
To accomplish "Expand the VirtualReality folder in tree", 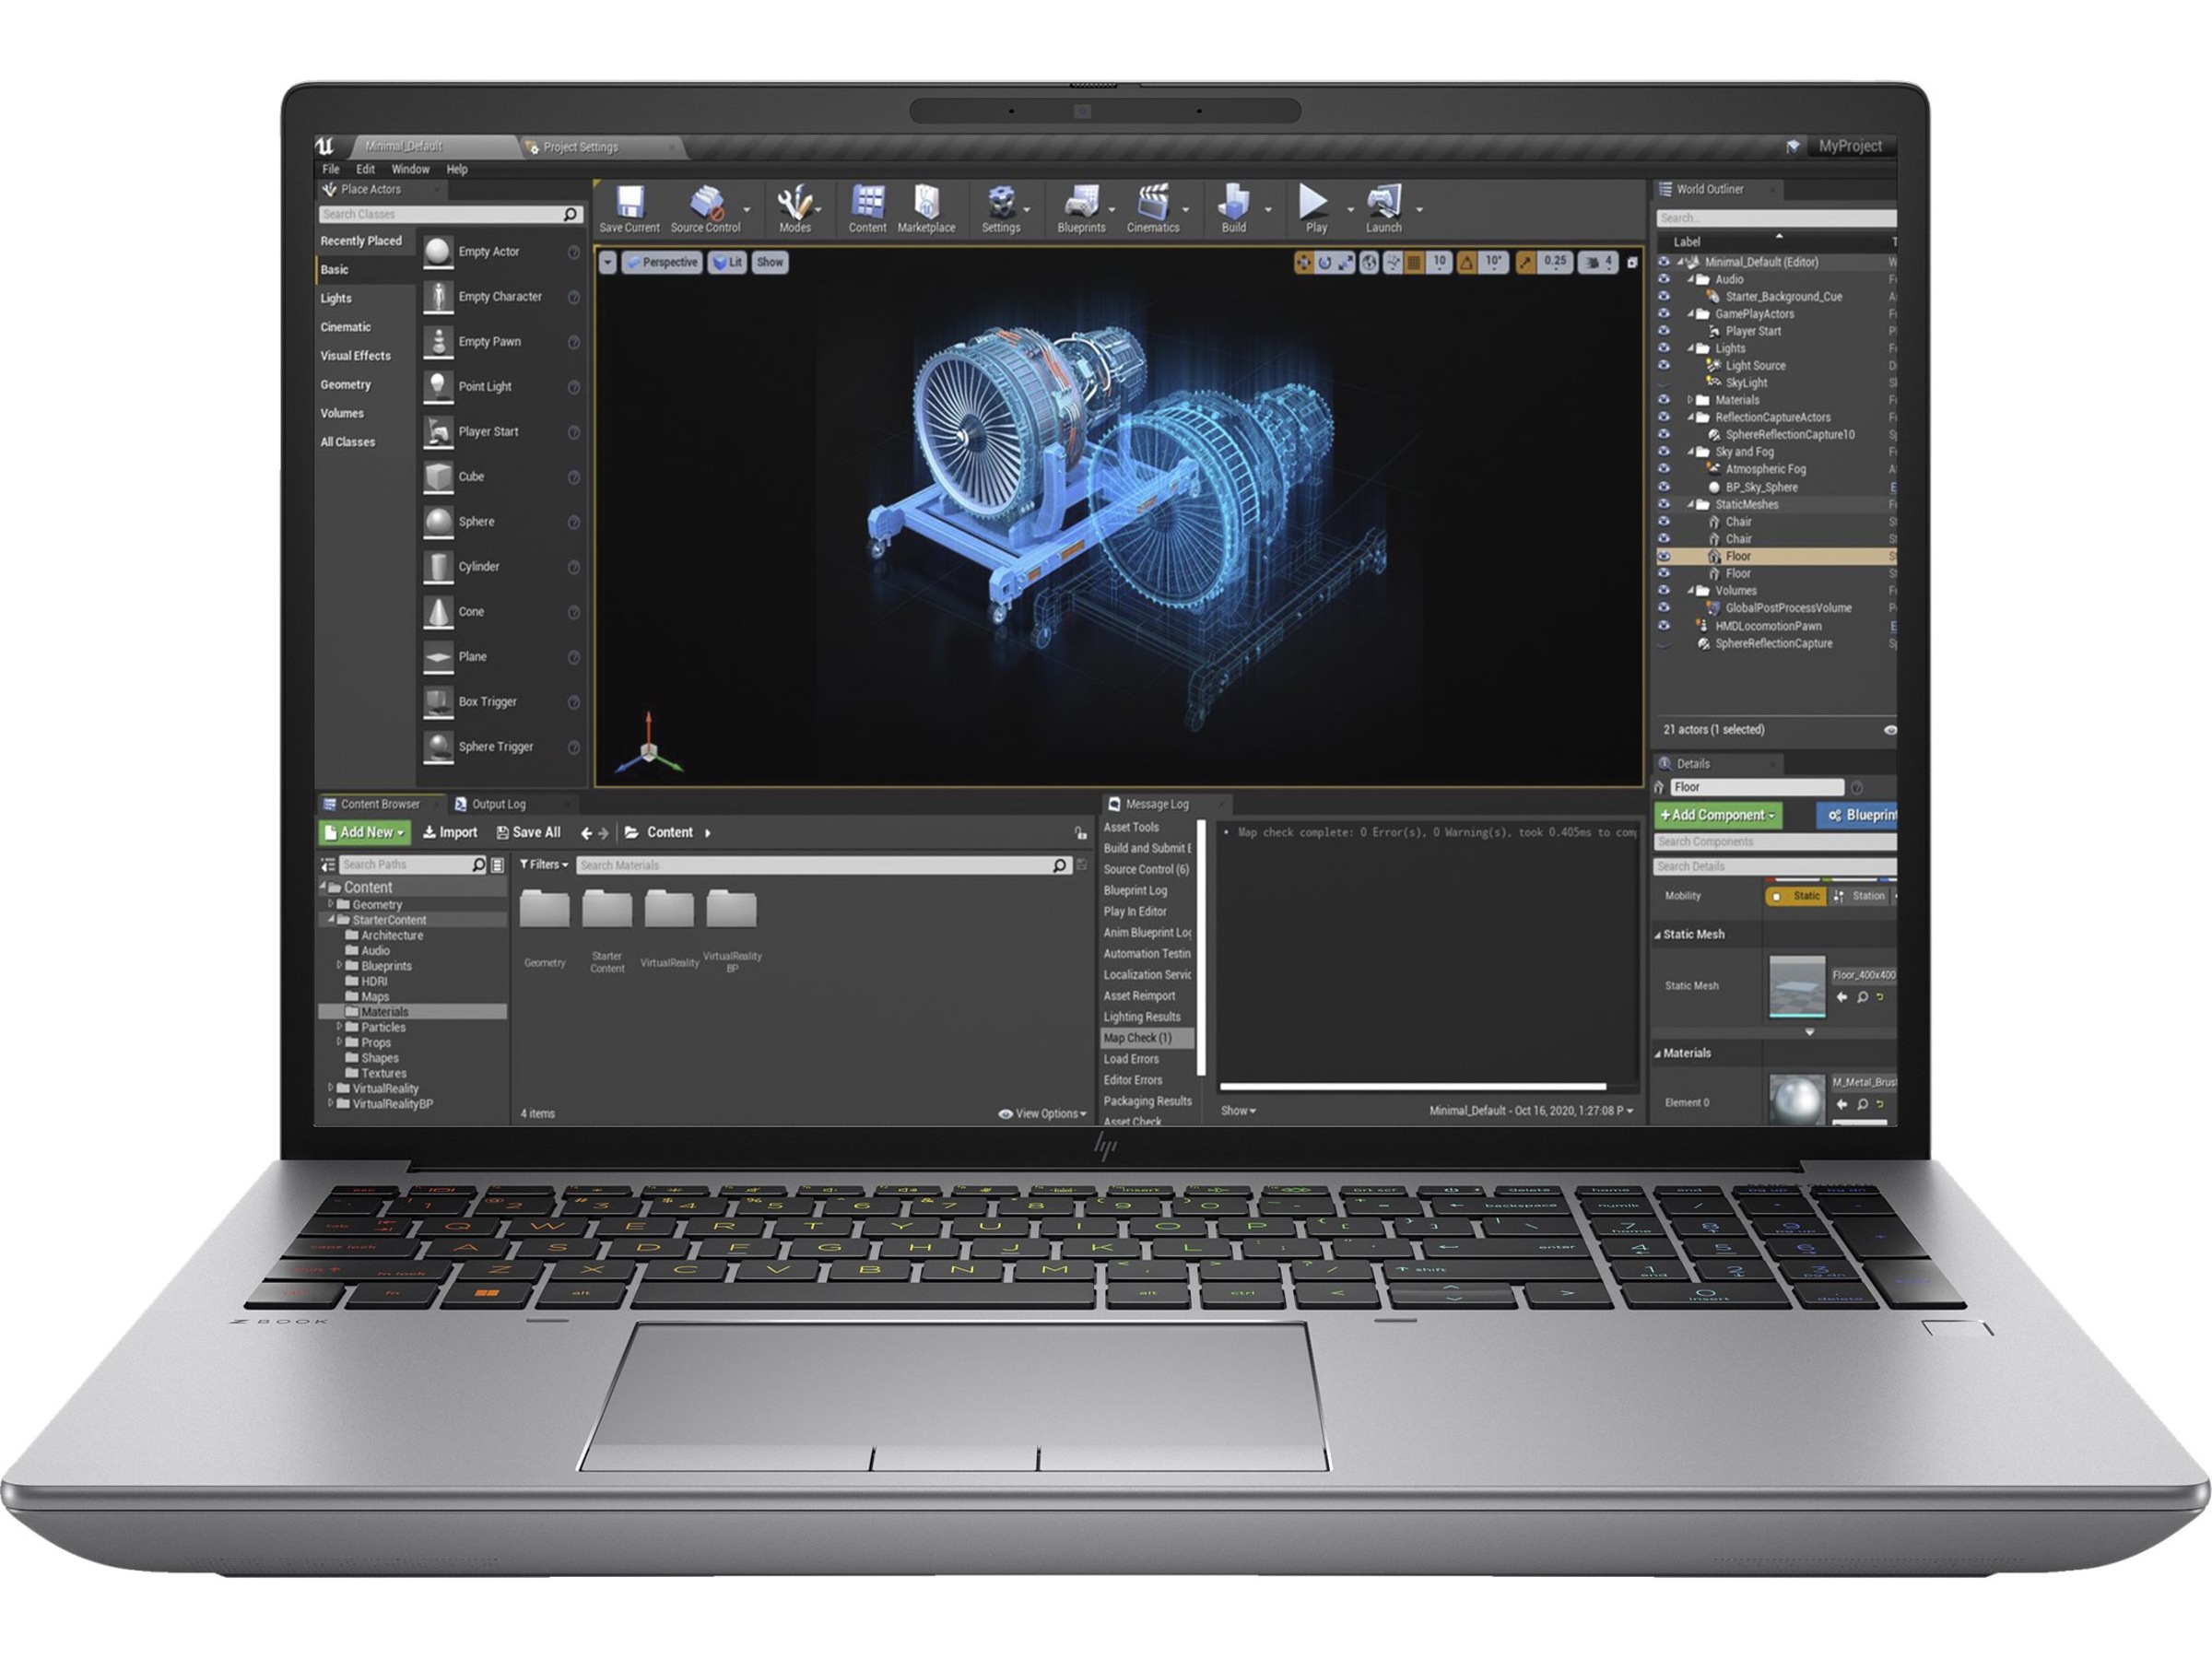I will coord(331,1088).
